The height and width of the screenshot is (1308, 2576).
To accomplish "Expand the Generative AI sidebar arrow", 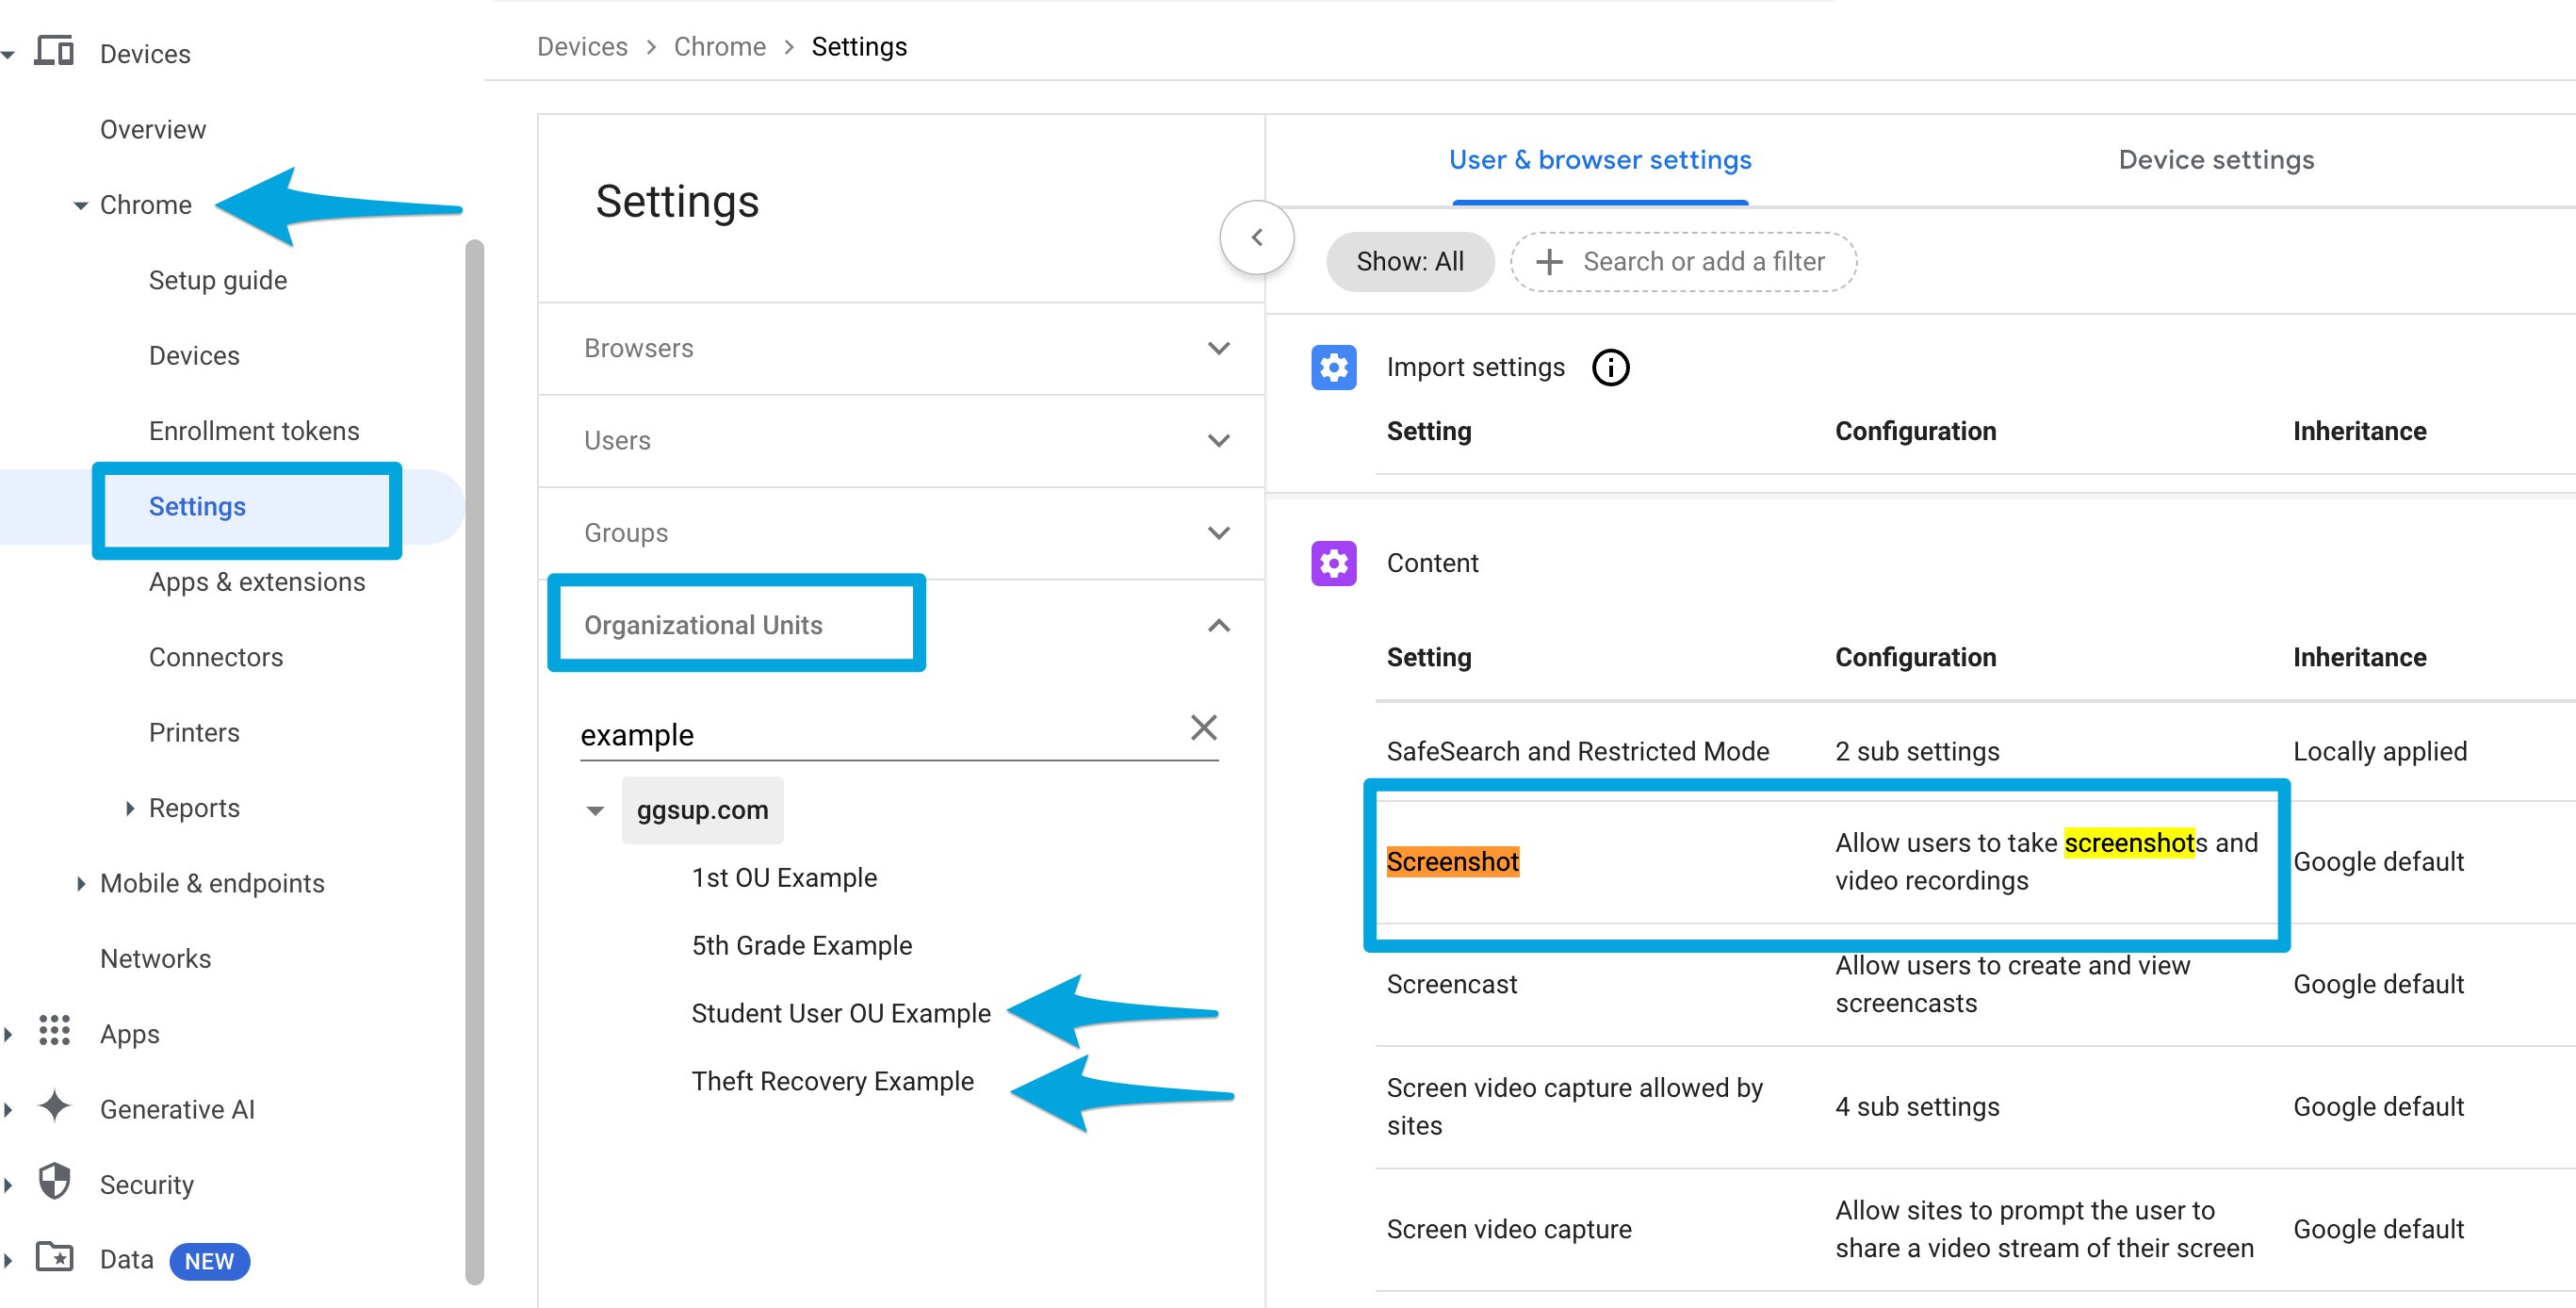I will pos(8,1109).
